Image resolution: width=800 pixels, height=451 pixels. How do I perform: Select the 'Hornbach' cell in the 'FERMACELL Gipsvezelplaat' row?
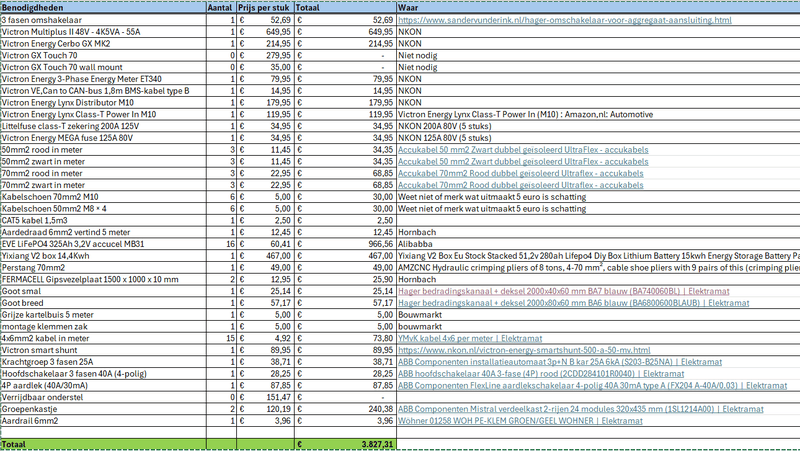coord(598,279)
